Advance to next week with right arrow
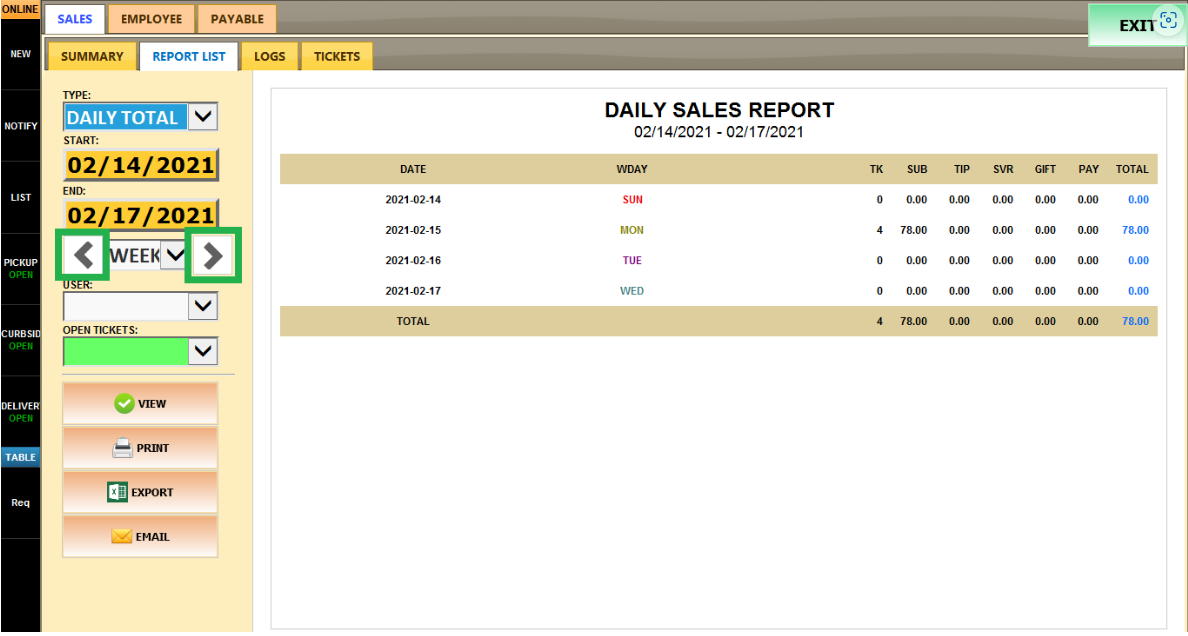 [214, 256]
